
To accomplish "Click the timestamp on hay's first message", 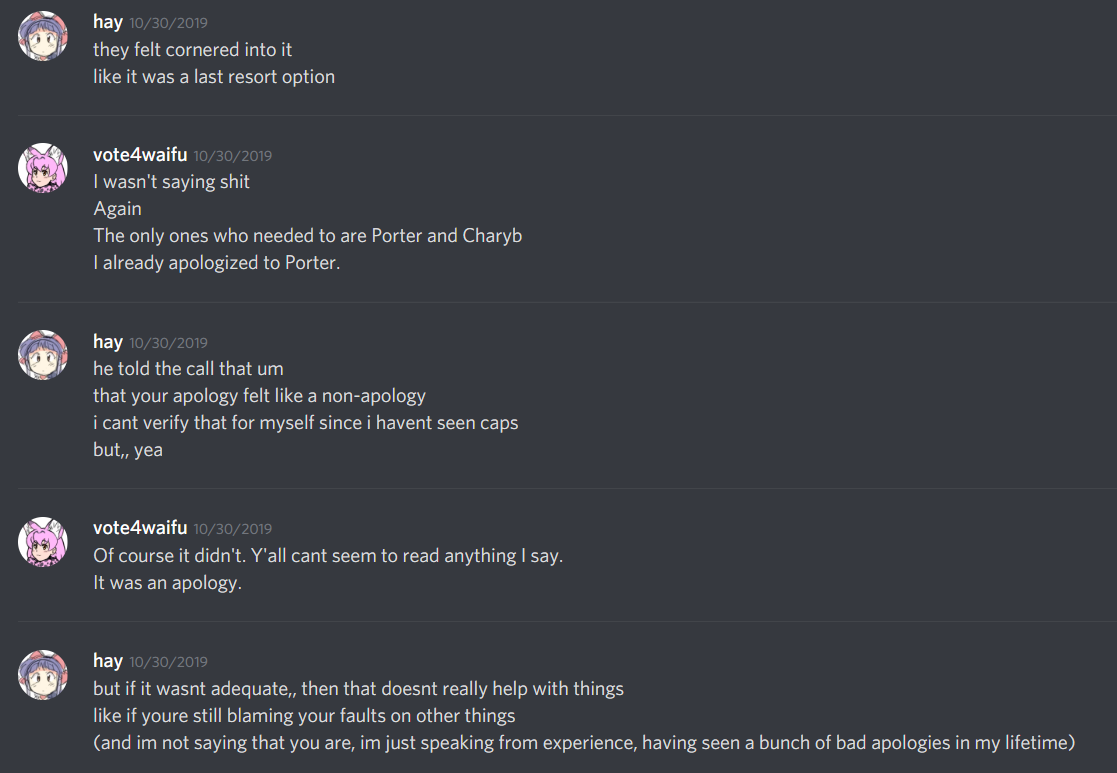I will (168, 23).
